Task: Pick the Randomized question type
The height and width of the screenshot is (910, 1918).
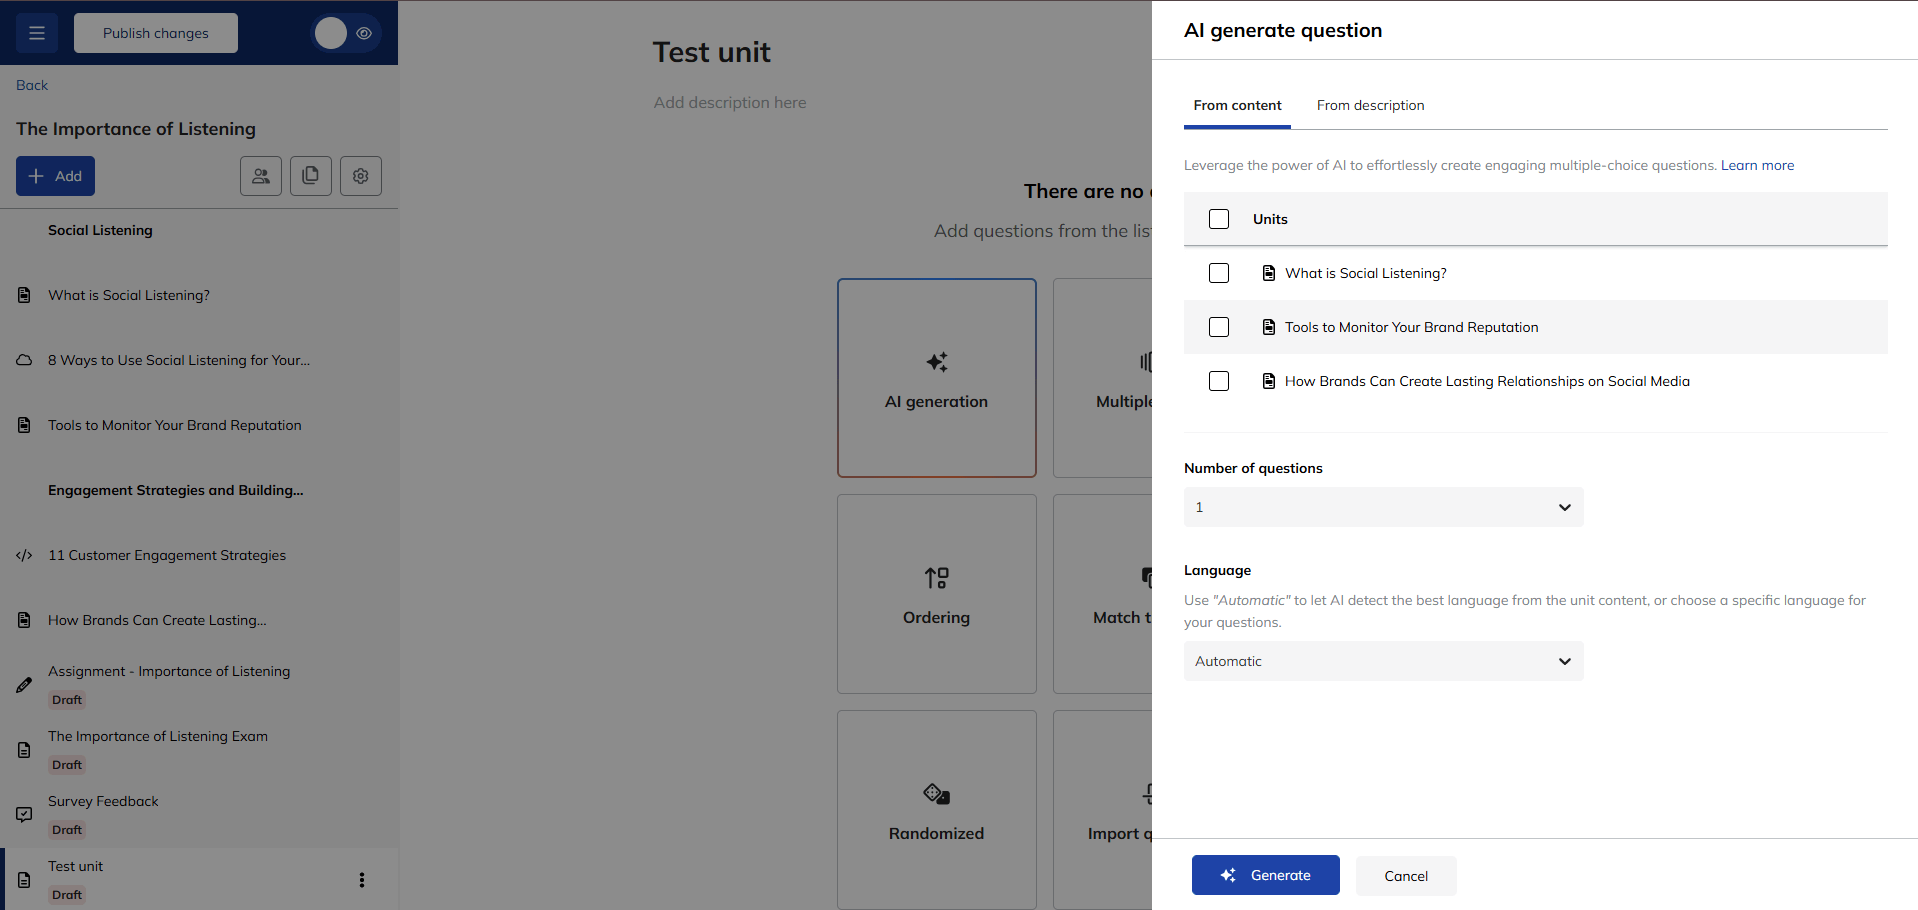Action: click(936, 810)
